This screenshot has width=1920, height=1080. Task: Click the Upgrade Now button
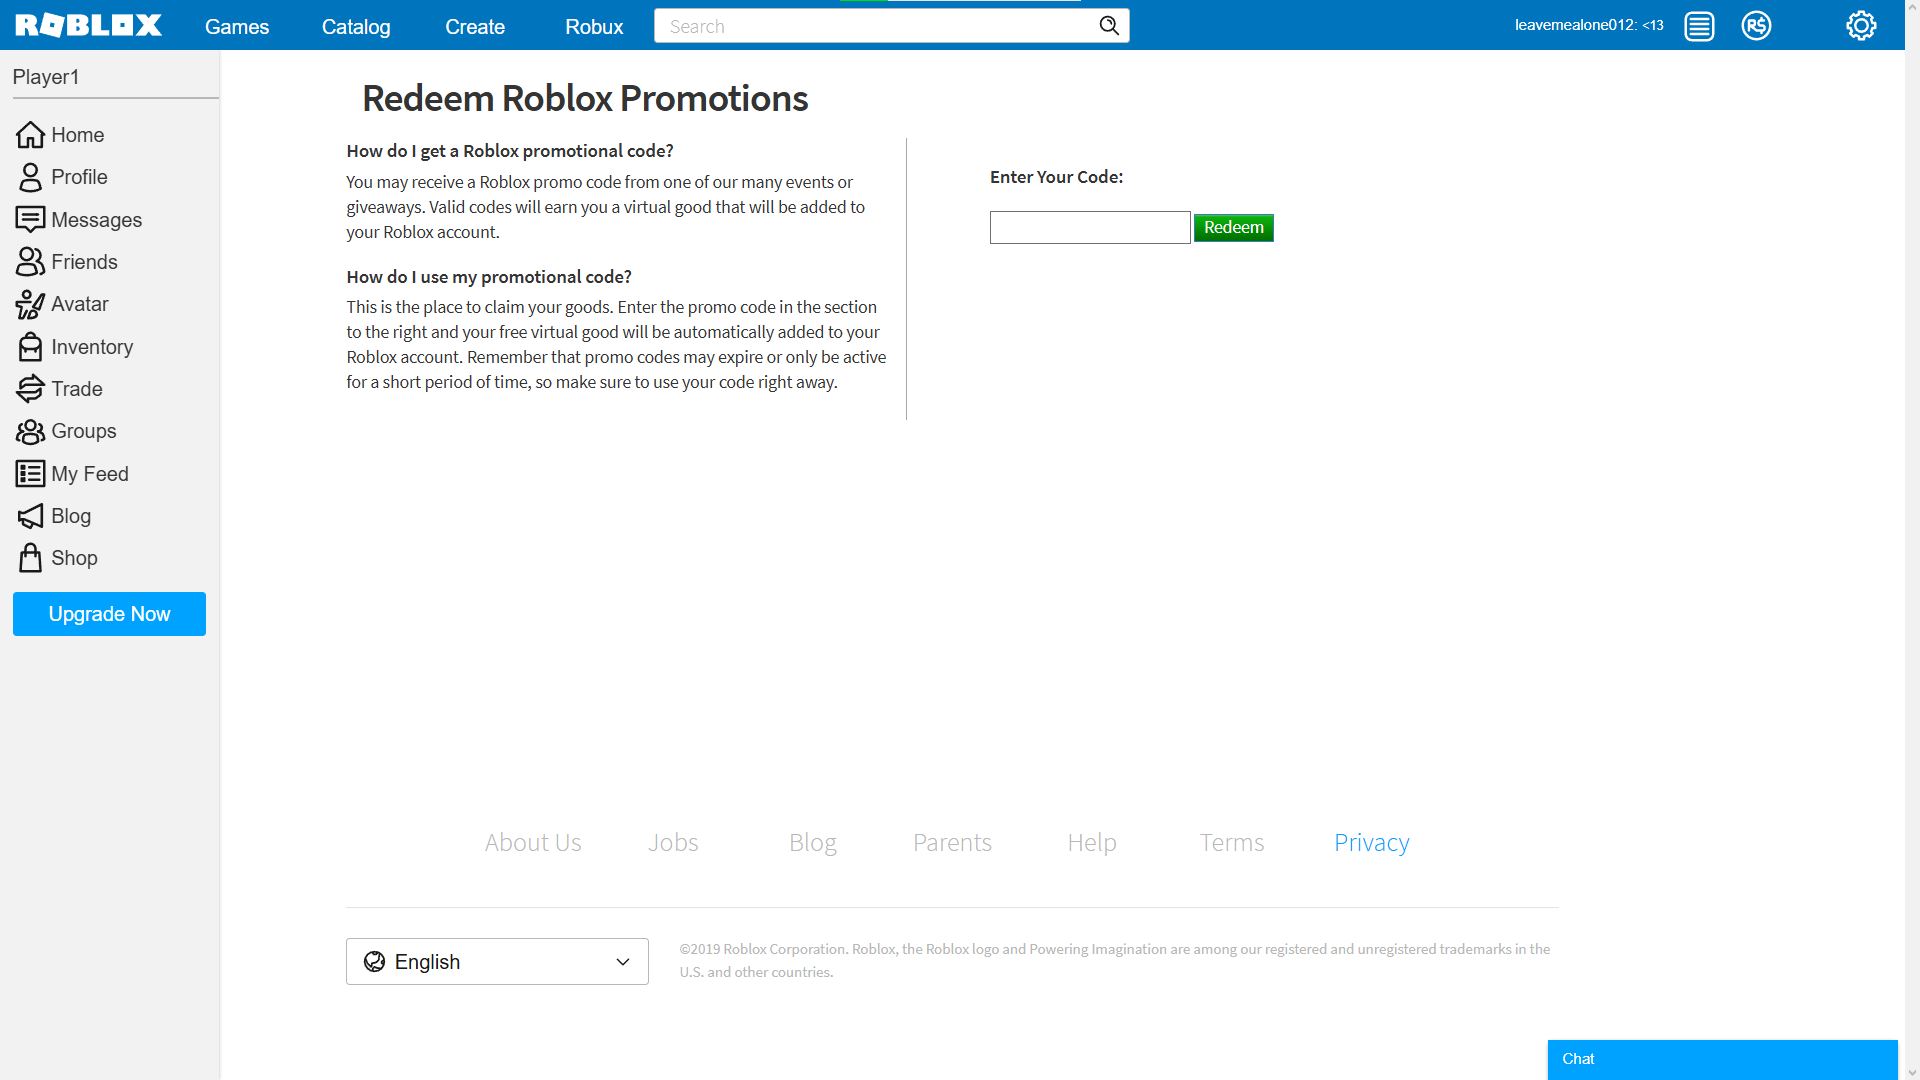pos(109,614)
